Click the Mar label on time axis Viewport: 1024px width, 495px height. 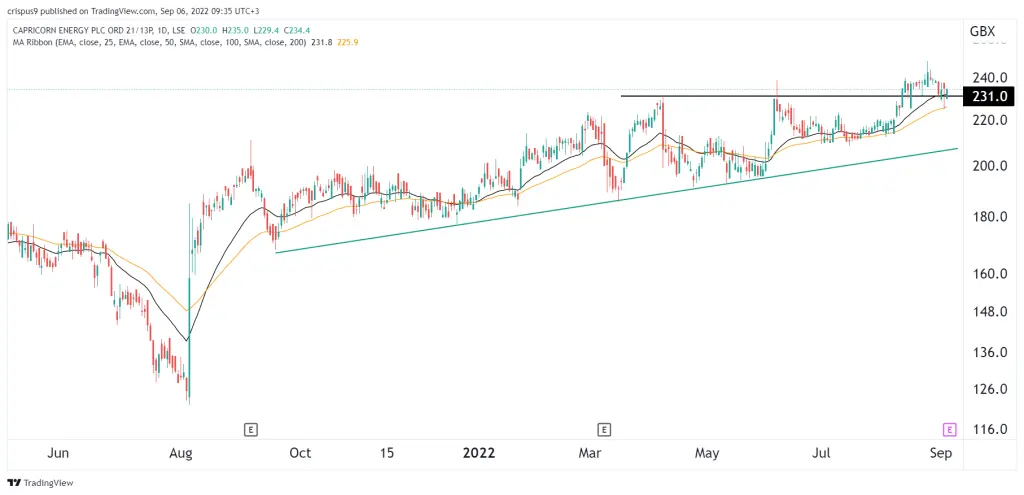coord(592,453)
